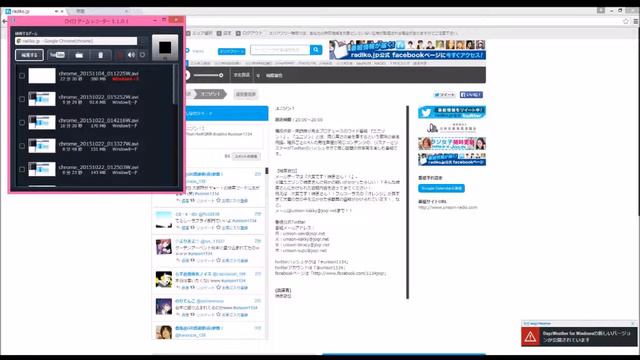
Task: Click the radiko search input field
Action: click(x=280, y=50)
